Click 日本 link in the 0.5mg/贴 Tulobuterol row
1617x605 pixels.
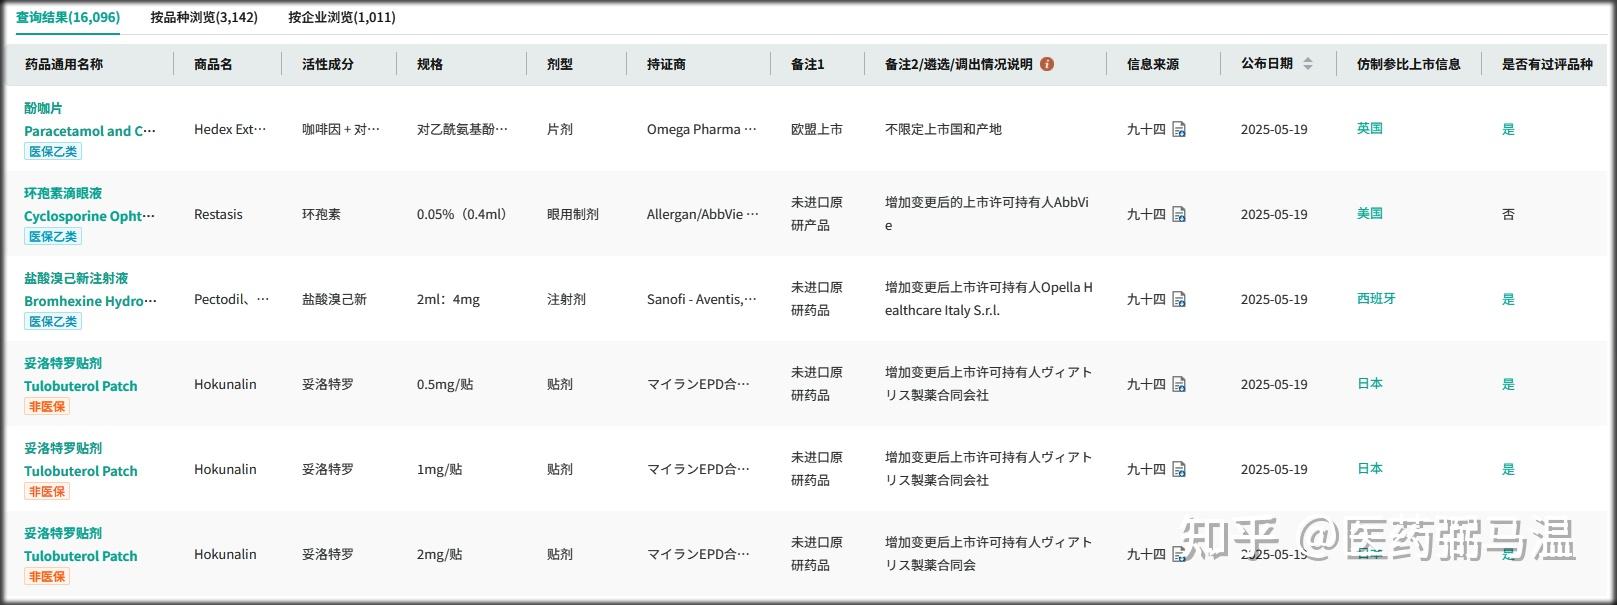pyautogui.click(x=1369, y=384)
